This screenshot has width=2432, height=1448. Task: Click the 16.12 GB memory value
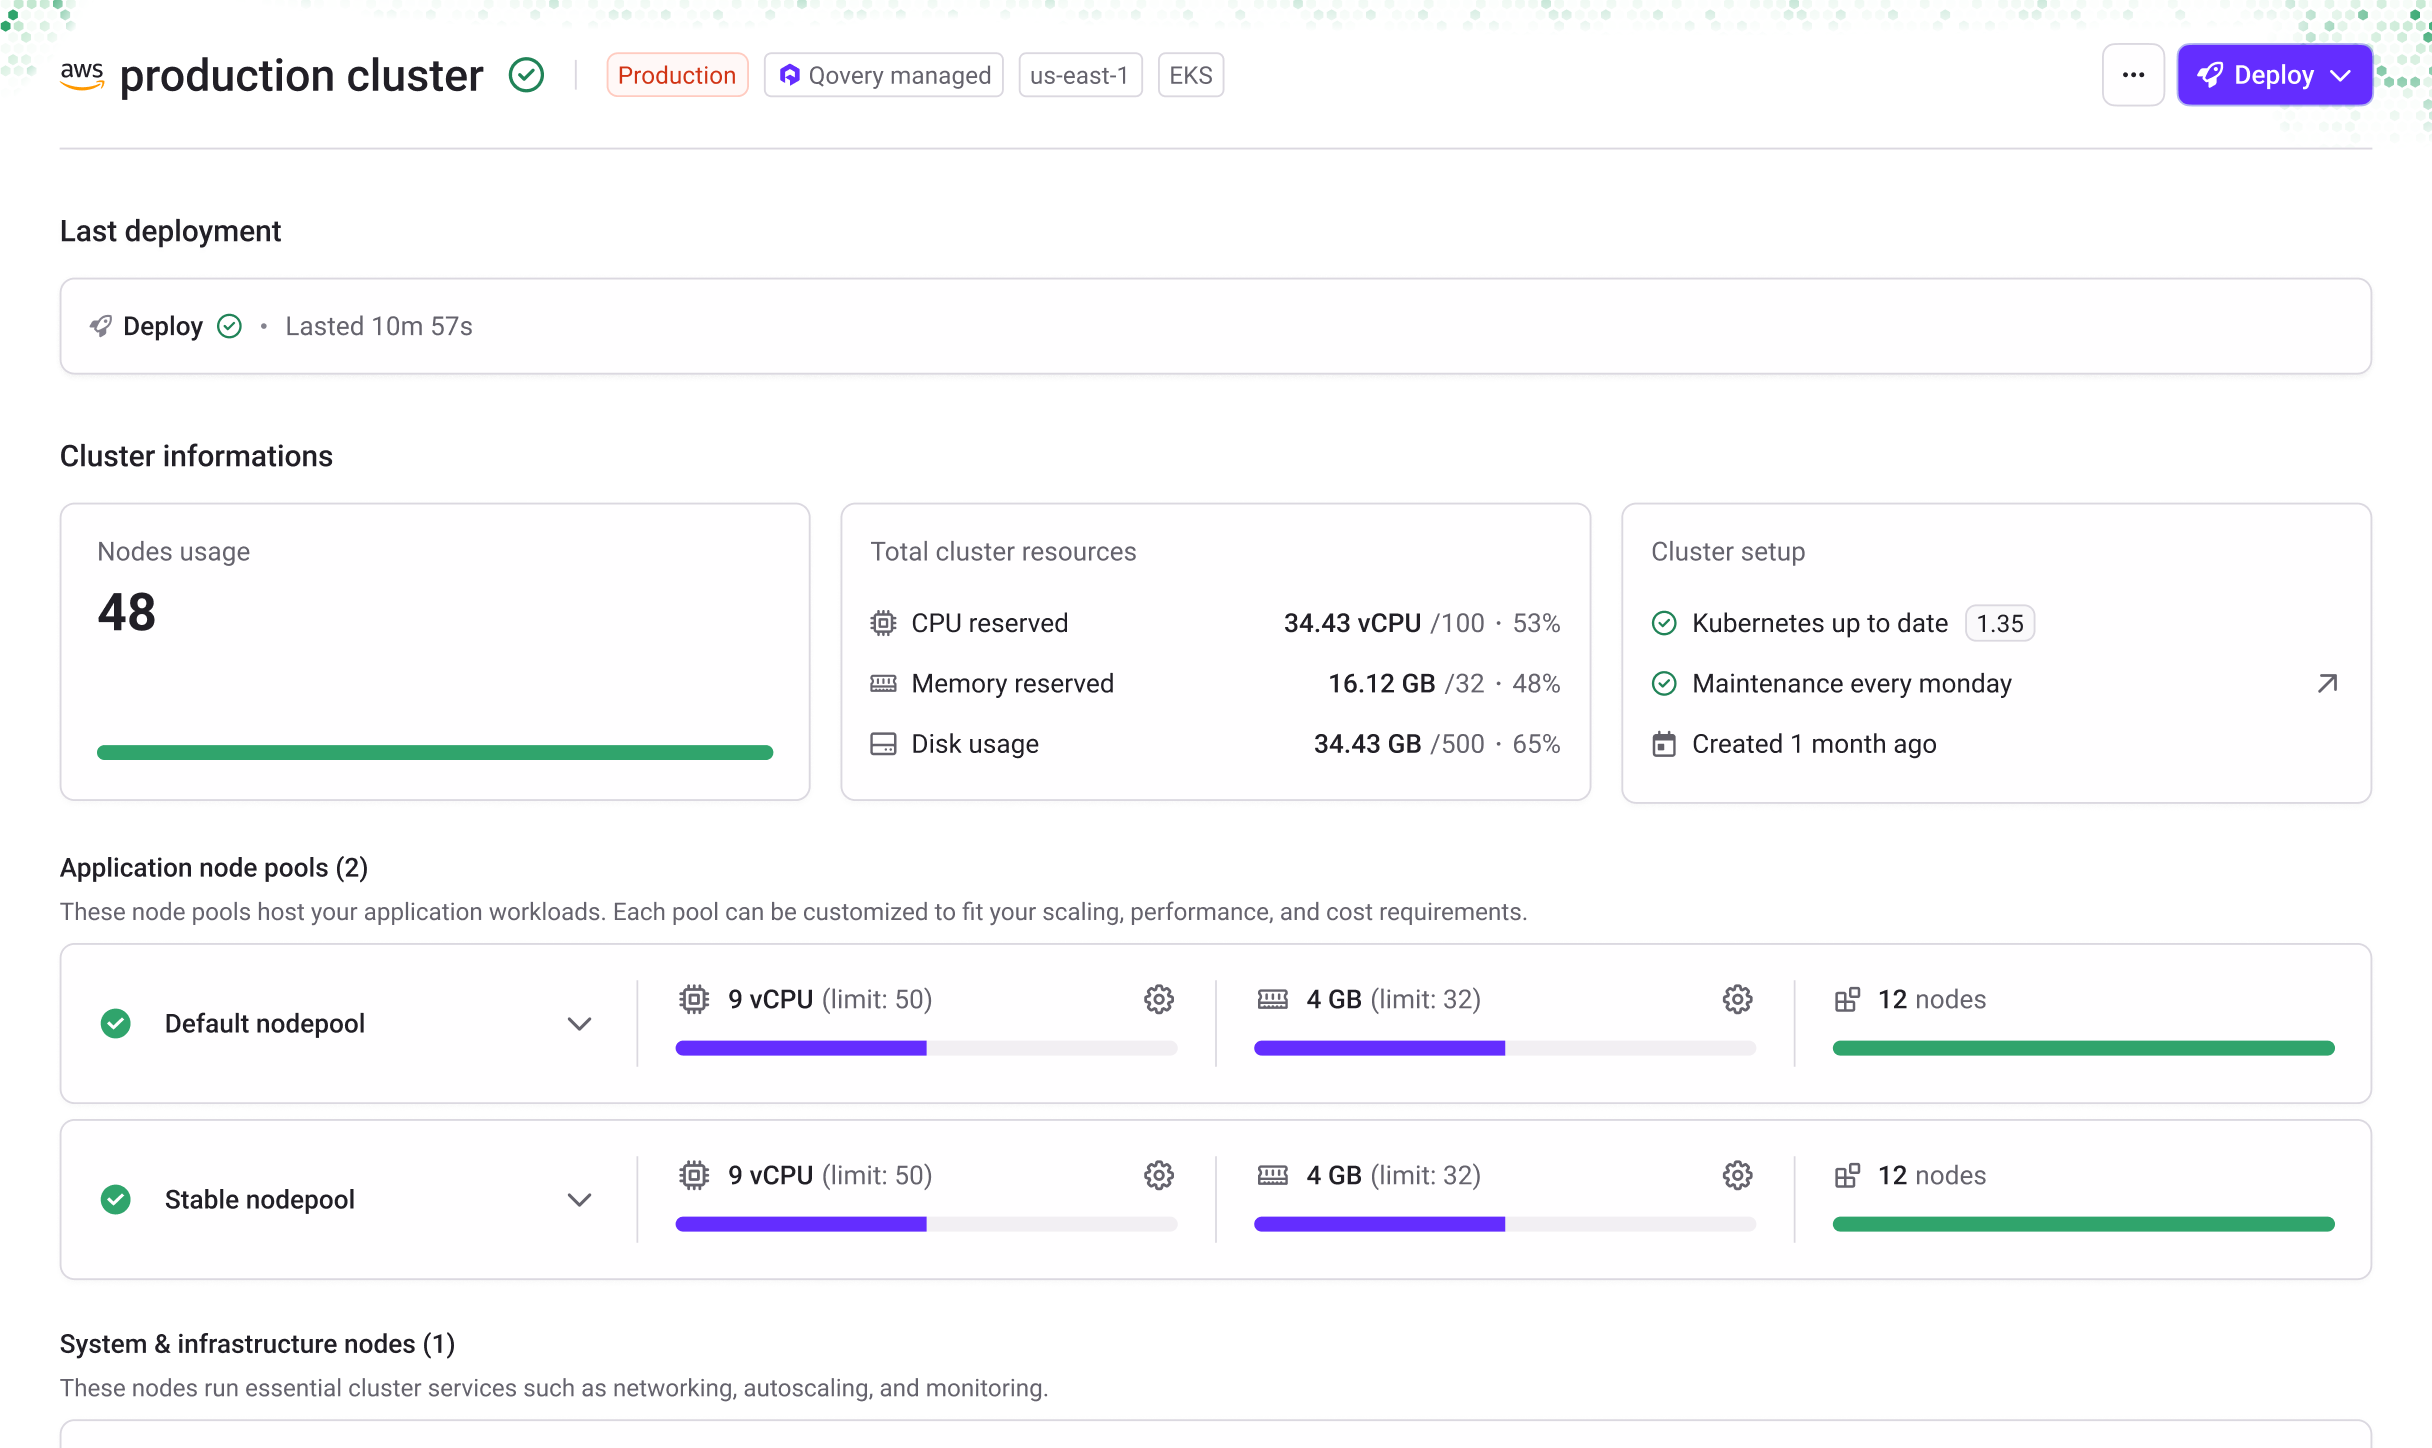click(1381, 683)
